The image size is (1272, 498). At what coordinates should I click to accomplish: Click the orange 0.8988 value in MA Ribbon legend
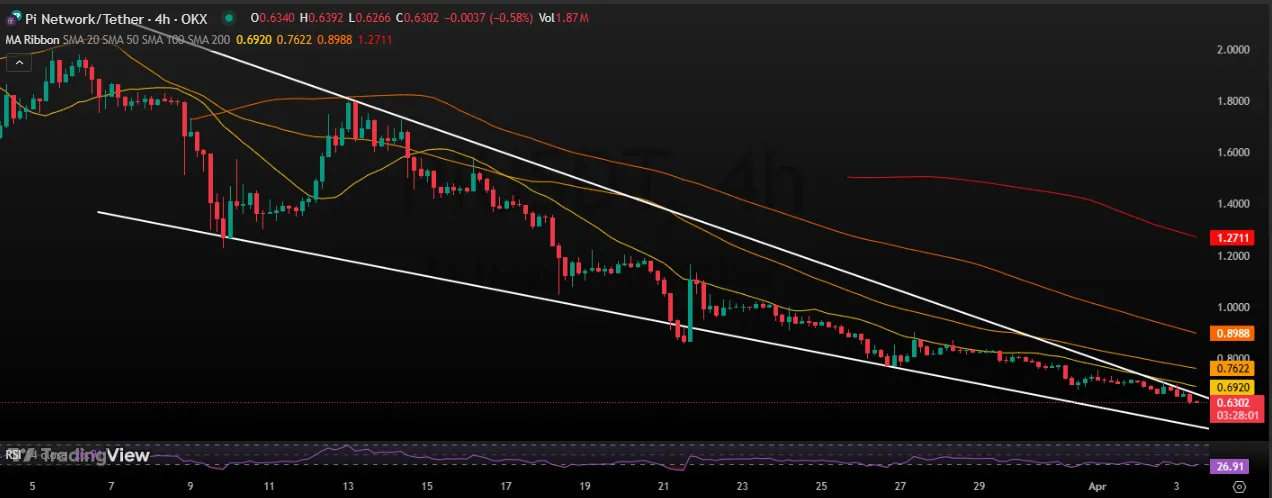(x=334, y=39)
